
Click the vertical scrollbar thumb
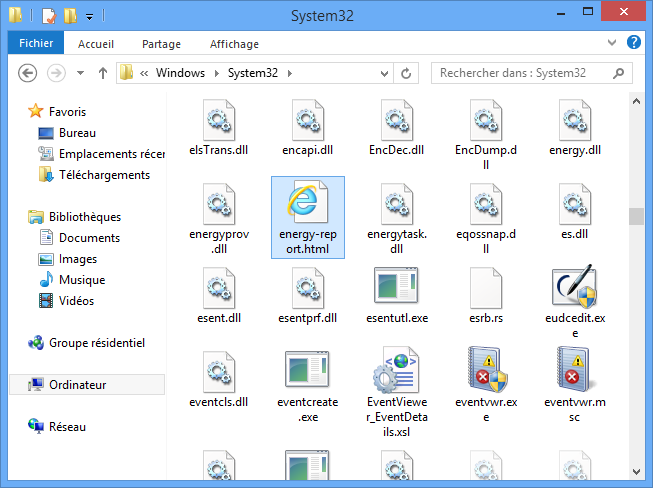636,216
